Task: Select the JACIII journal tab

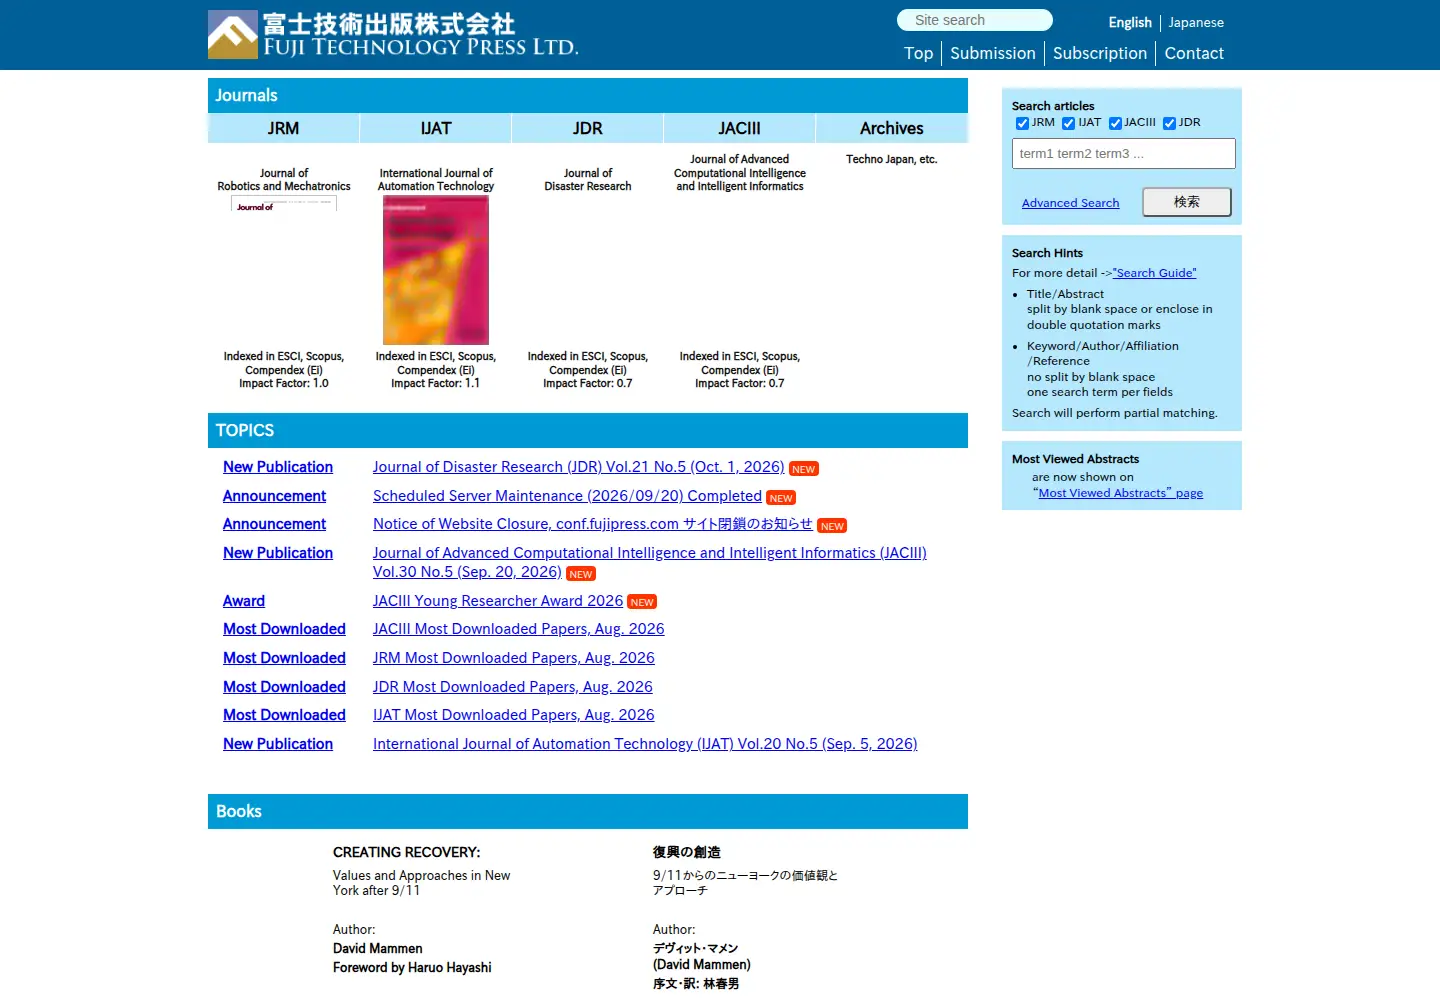Action: (740, 128)
